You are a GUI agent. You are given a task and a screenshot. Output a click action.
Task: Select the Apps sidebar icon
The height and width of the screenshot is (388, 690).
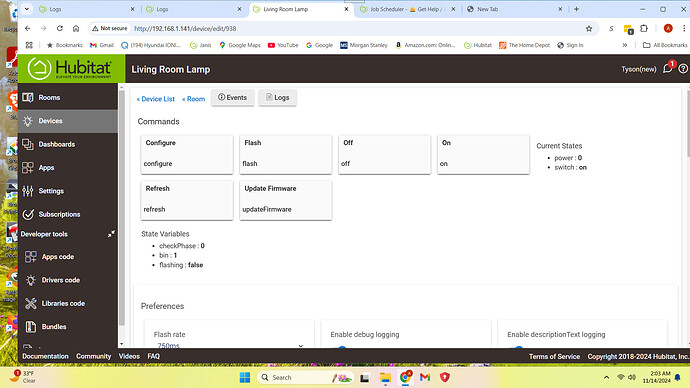pyautogui.click(x=28, y=168)
